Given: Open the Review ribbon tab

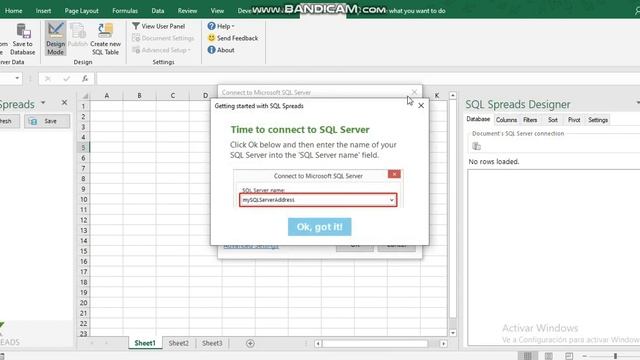Looking at the screenshot, I should [187, 11].
